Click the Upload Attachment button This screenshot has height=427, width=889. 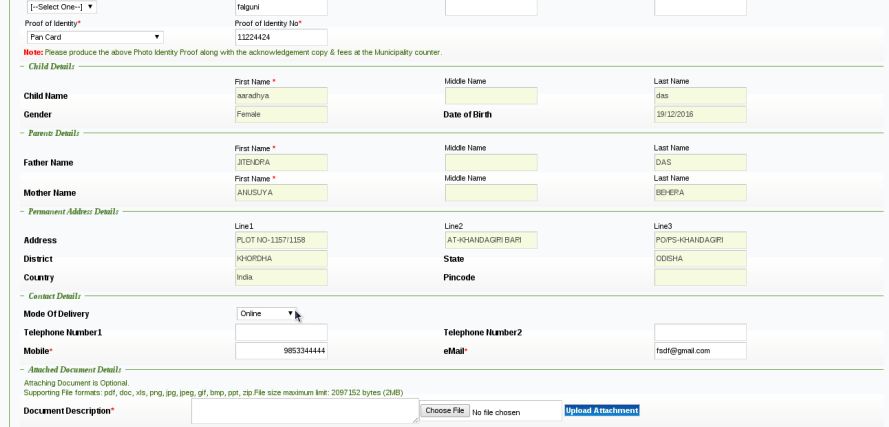602,411
